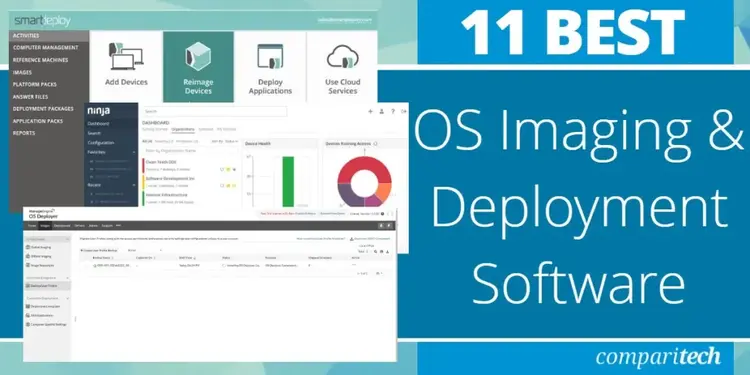The image size is (750, 375).
Task: Open the Deploy Applications tile icon
Action: (x=270, y=56)
